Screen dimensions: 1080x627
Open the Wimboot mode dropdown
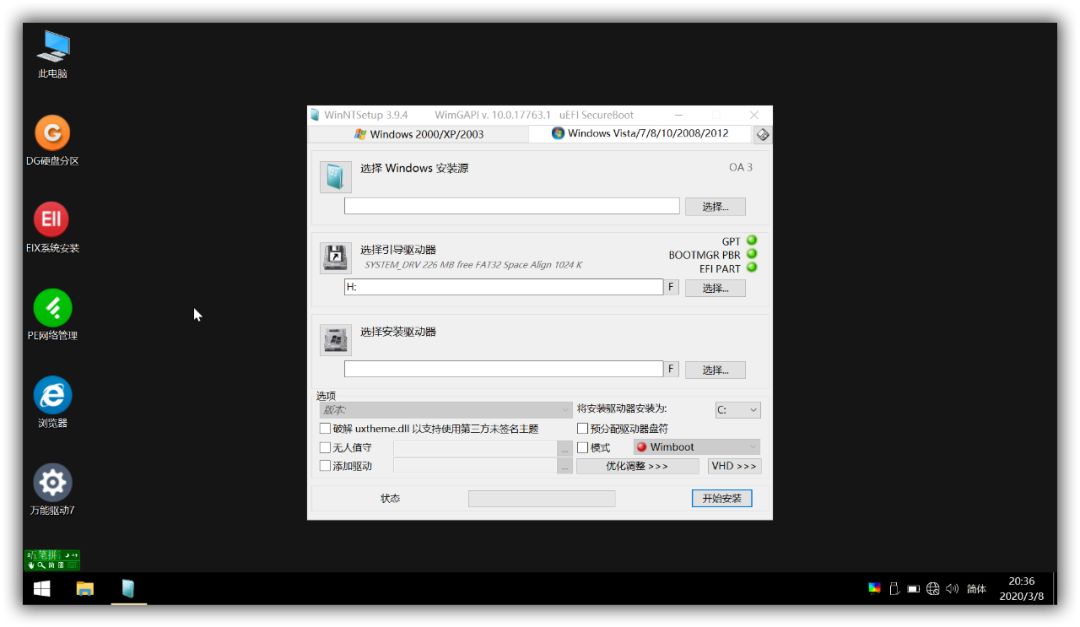click(695, 447)
